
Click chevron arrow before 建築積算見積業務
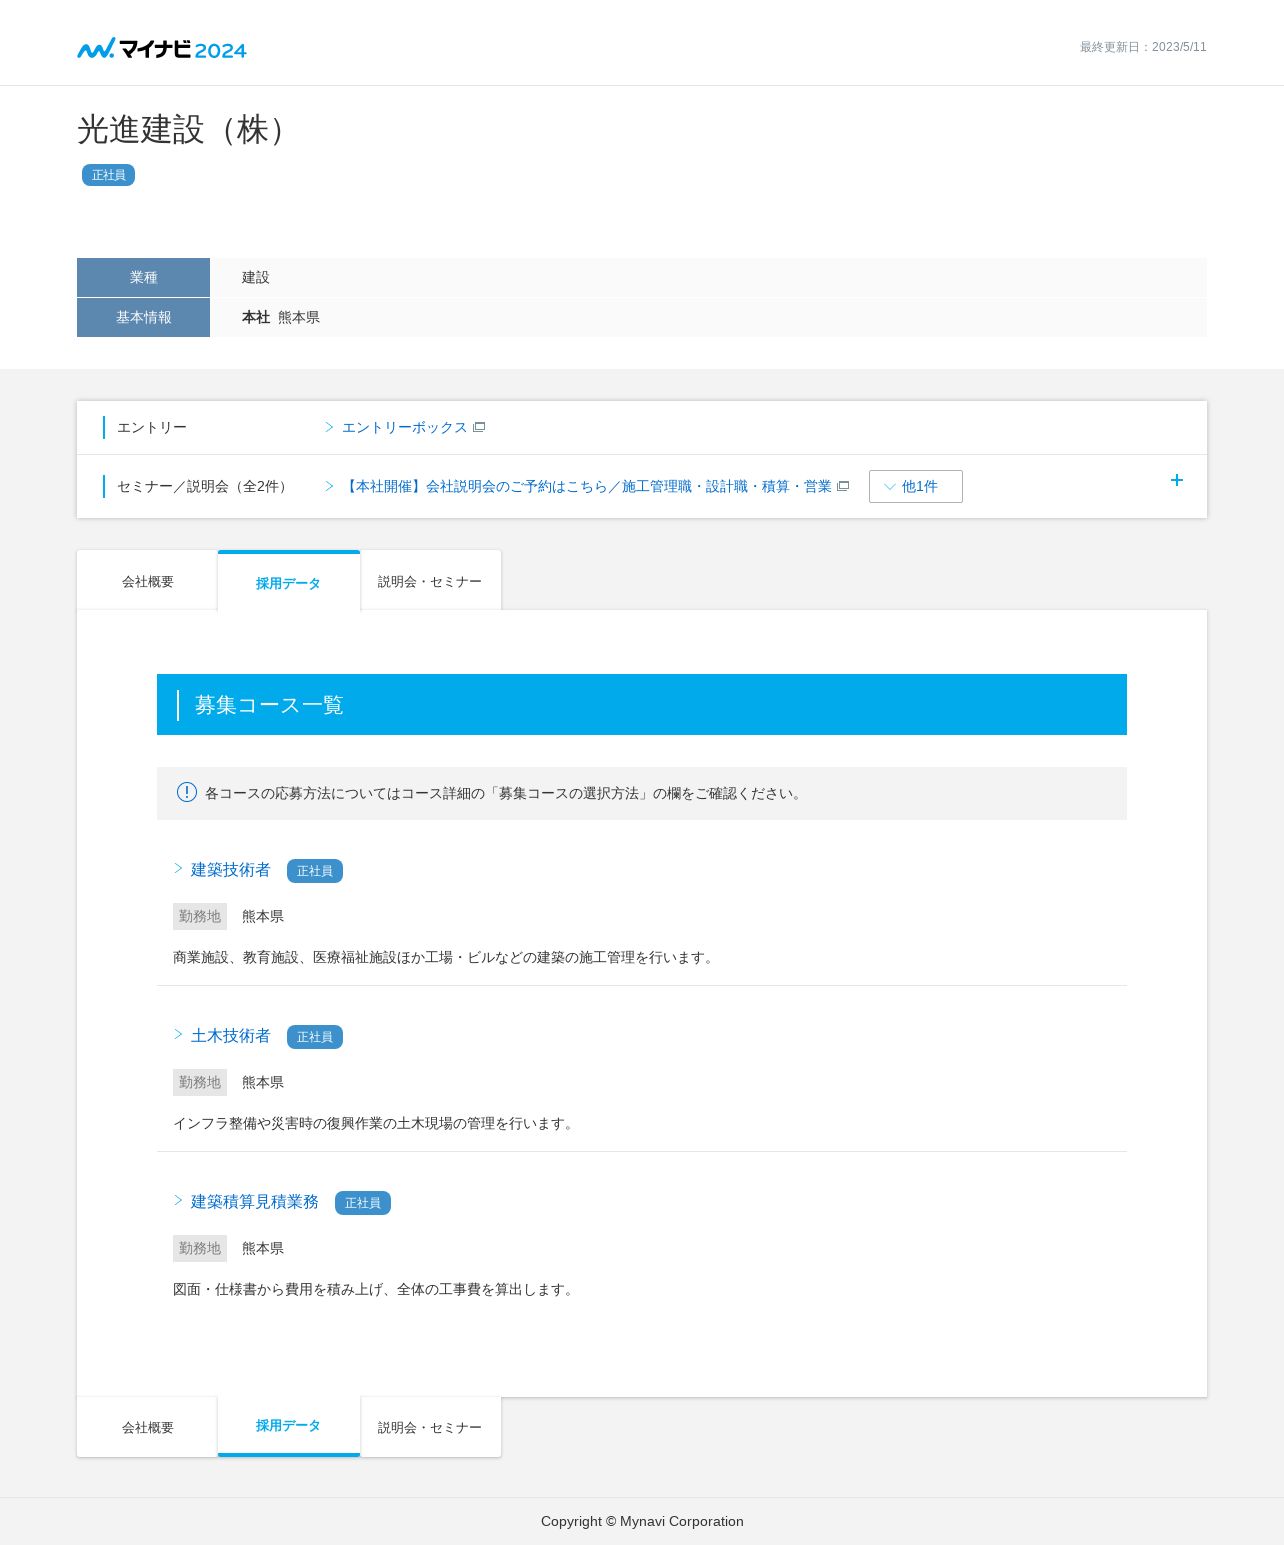[x=178, y=1201]
